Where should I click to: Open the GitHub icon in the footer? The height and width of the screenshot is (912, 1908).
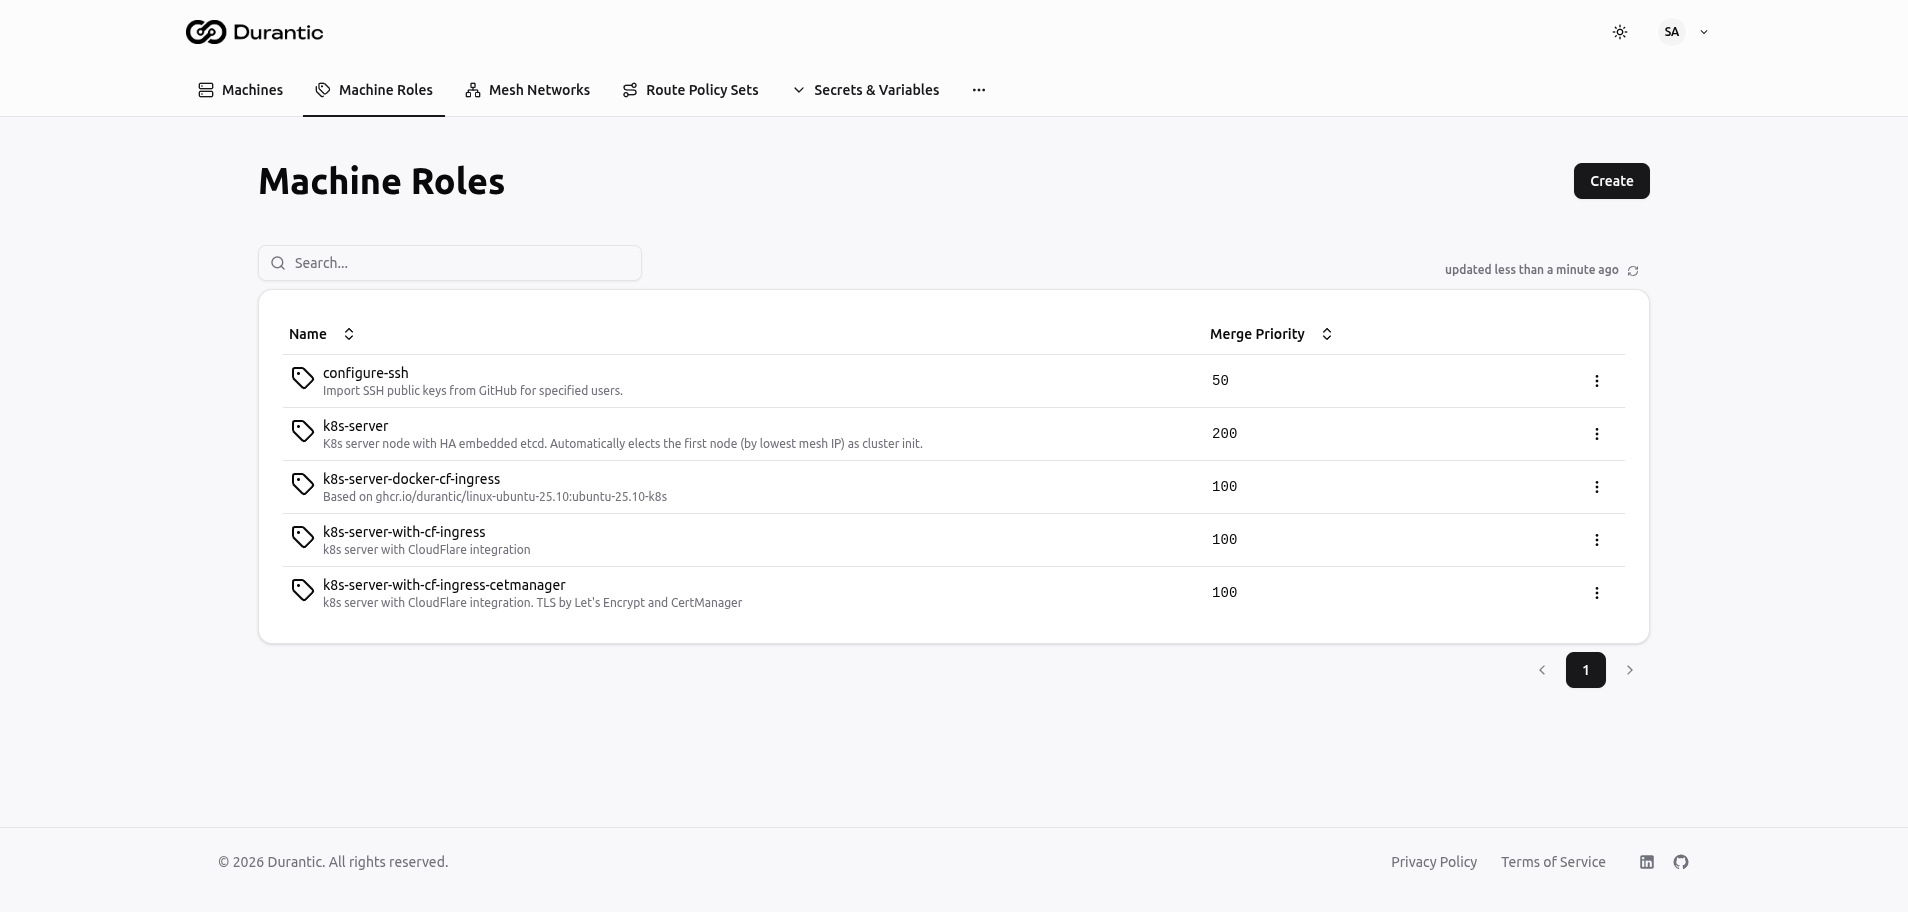pos(1681,862)
